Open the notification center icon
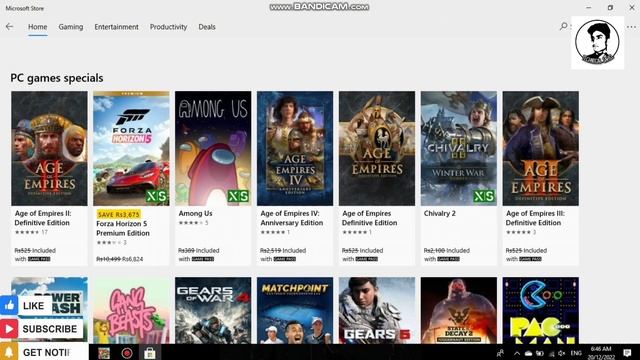Viewport: 640px width, 360px height. point(627,353)
